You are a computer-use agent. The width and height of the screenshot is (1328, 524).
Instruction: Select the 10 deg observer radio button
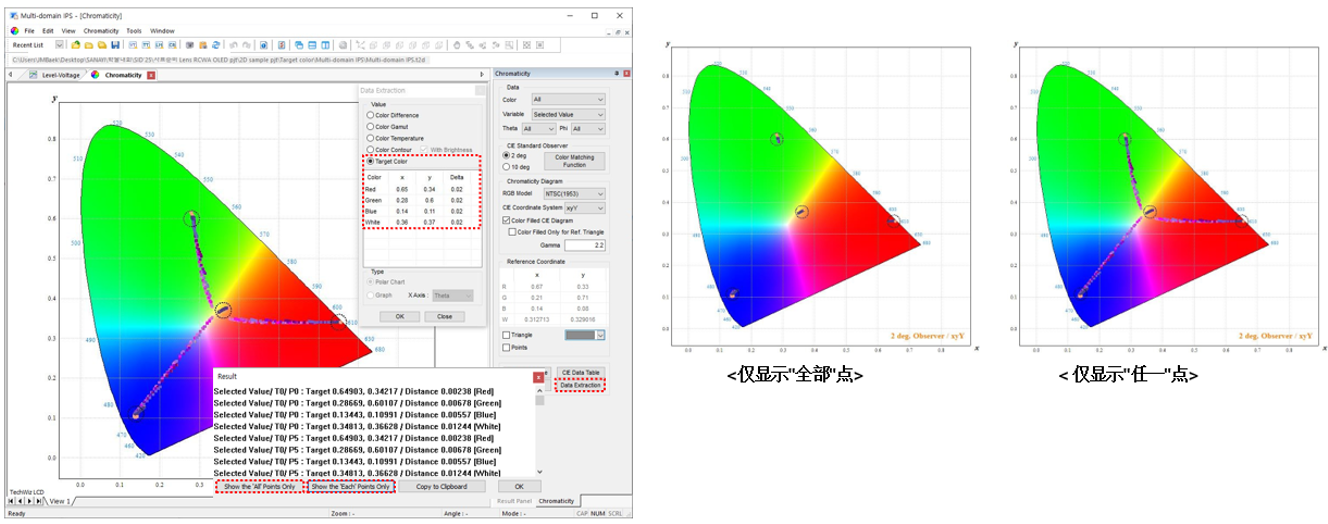(506, 166)
